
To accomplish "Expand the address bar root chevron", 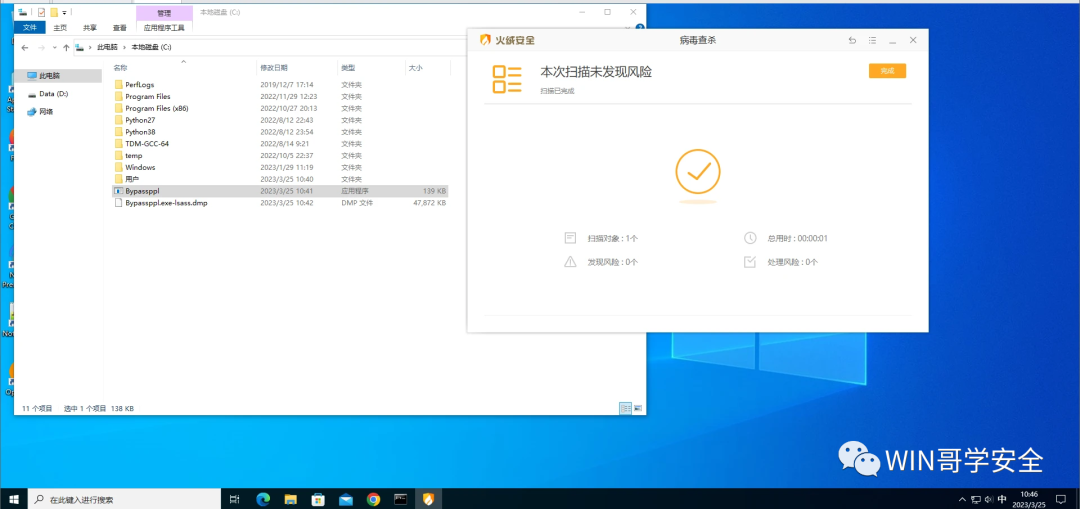I will [90, 47].
